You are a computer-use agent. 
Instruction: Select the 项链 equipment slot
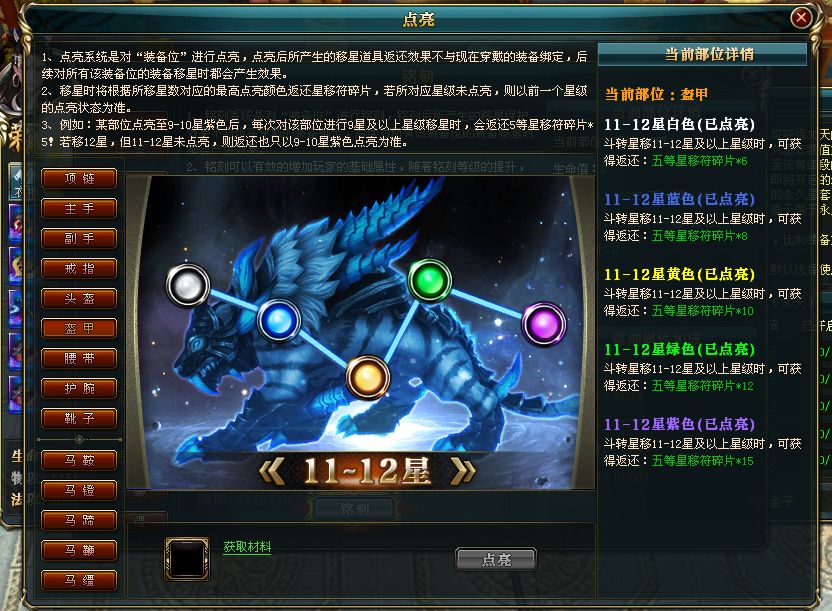[x=79, y=179]
